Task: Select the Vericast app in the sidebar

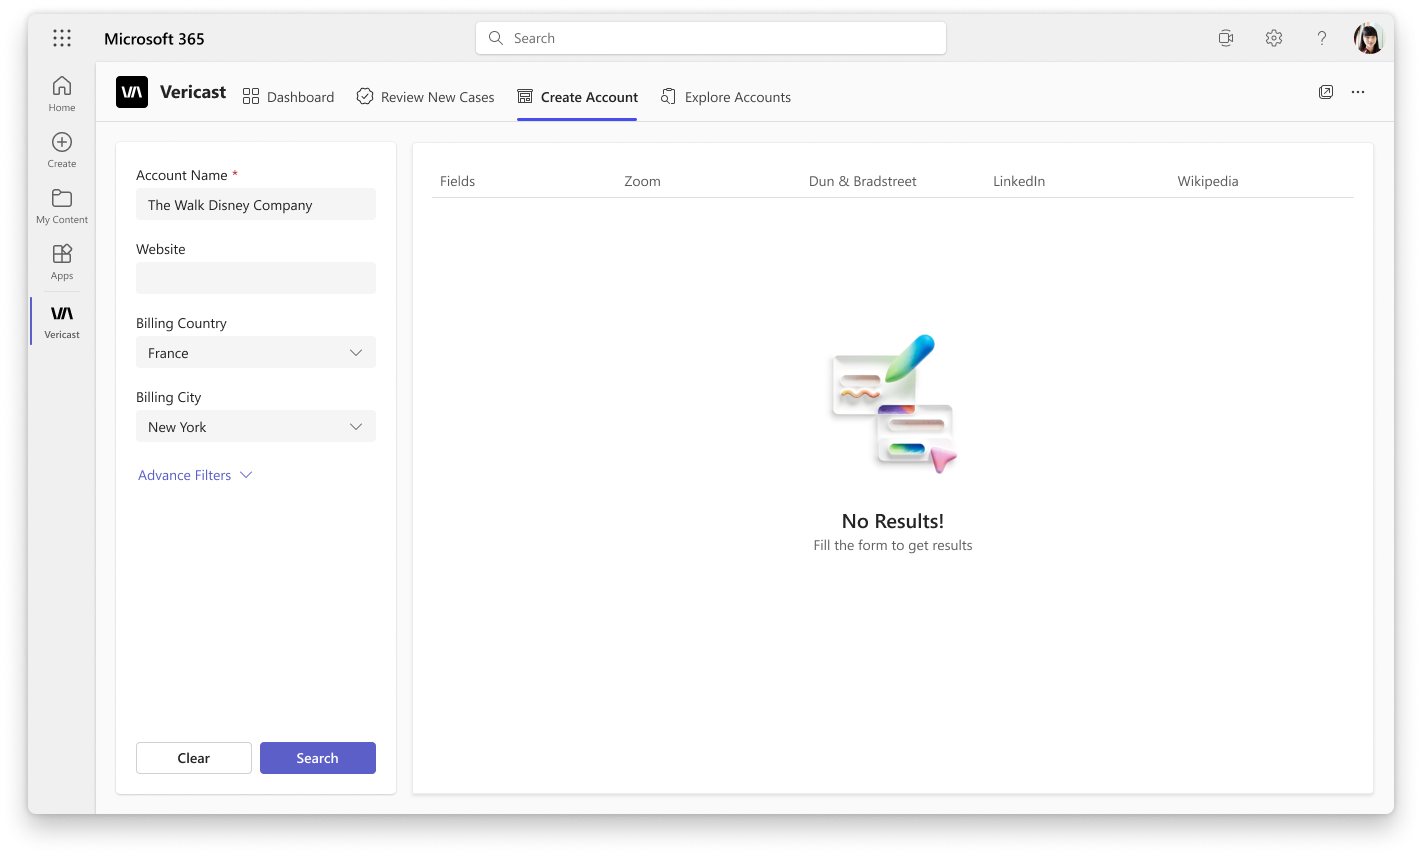Action: (x=62, y=321)
